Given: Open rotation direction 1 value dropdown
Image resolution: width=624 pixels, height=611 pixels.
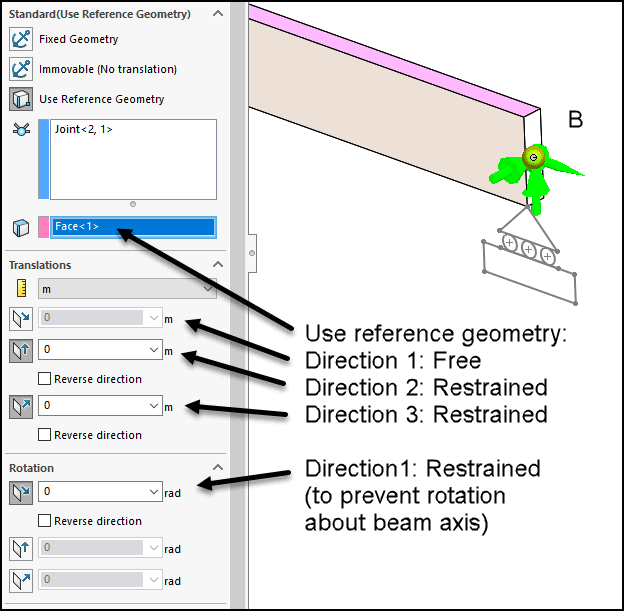Looking at the screenshot, I should pyautogui.click(x=154, y=492).
